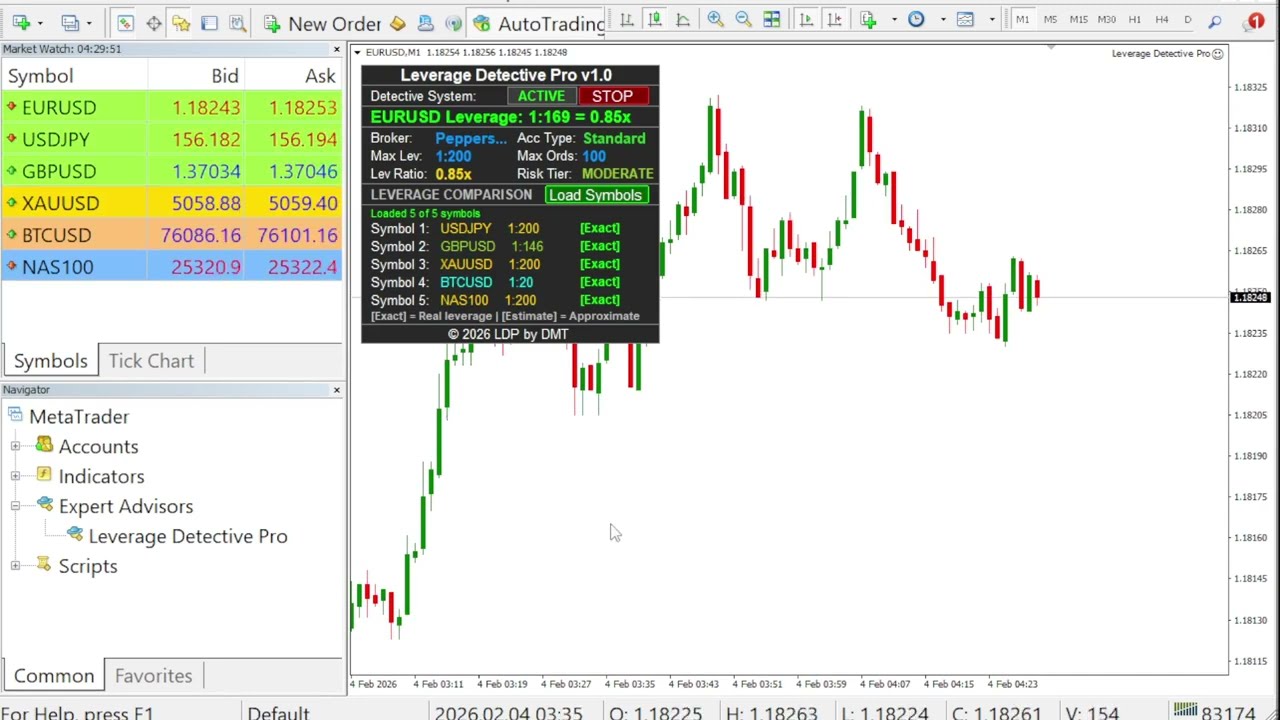
Task: Select the M15 timeframe
Action: pos(1078,20)
